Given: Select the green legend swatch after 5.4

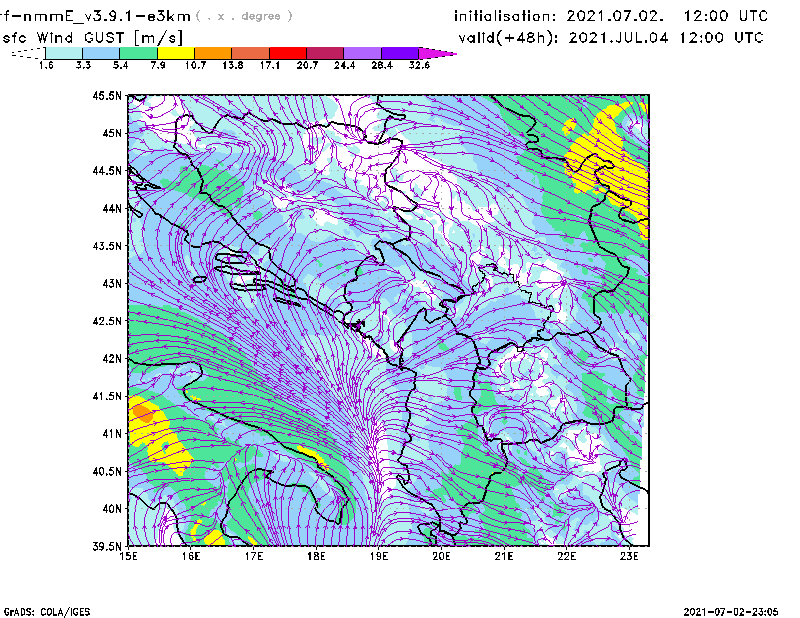Looking at the screenshot, I should tap(138, 53).
